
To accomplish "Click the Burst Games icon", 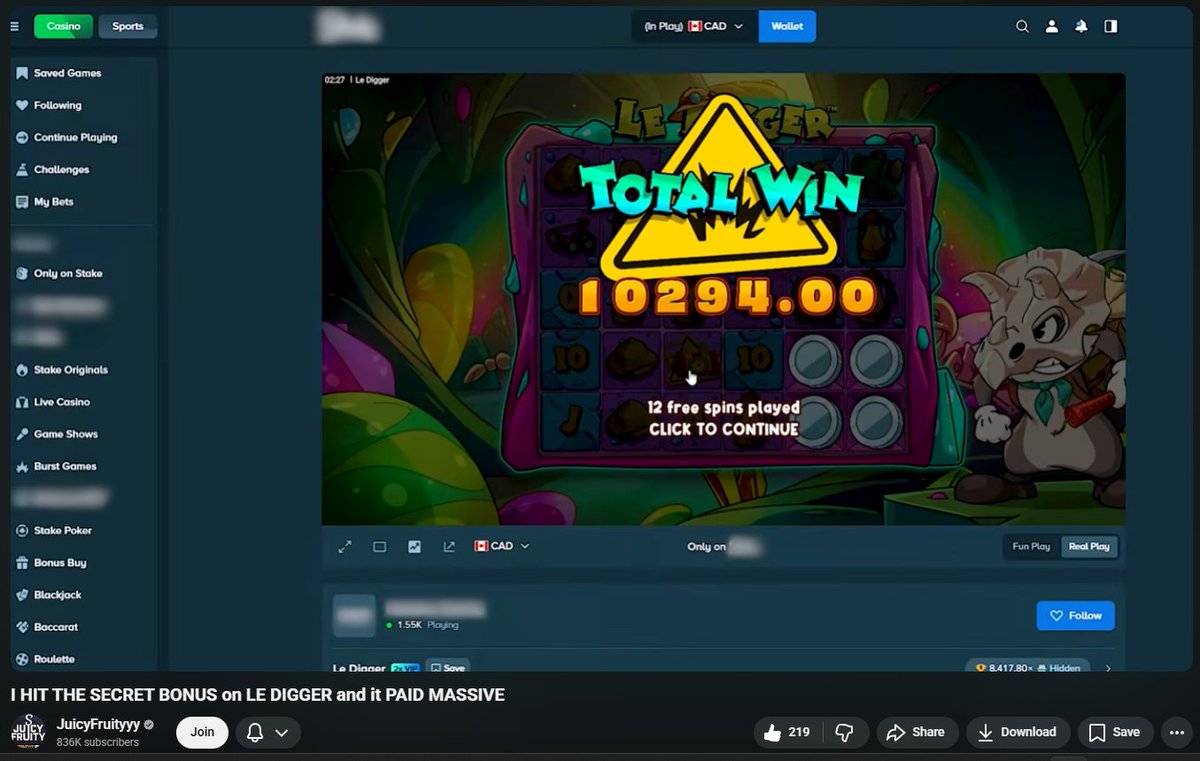I will 23,466.
